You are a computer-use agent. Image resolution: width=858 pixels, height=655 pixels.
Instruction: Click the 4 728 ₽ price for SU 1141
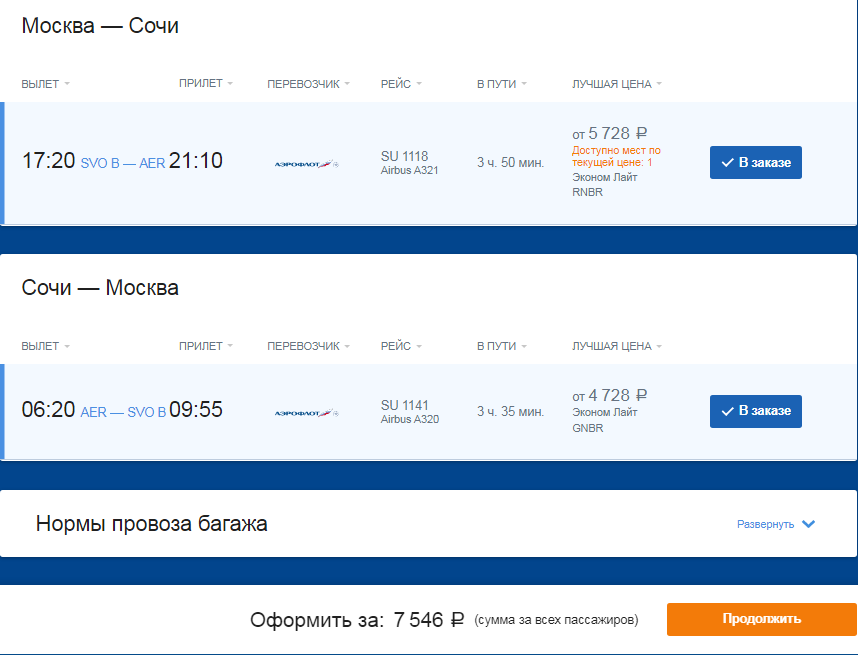pos(610,395)
